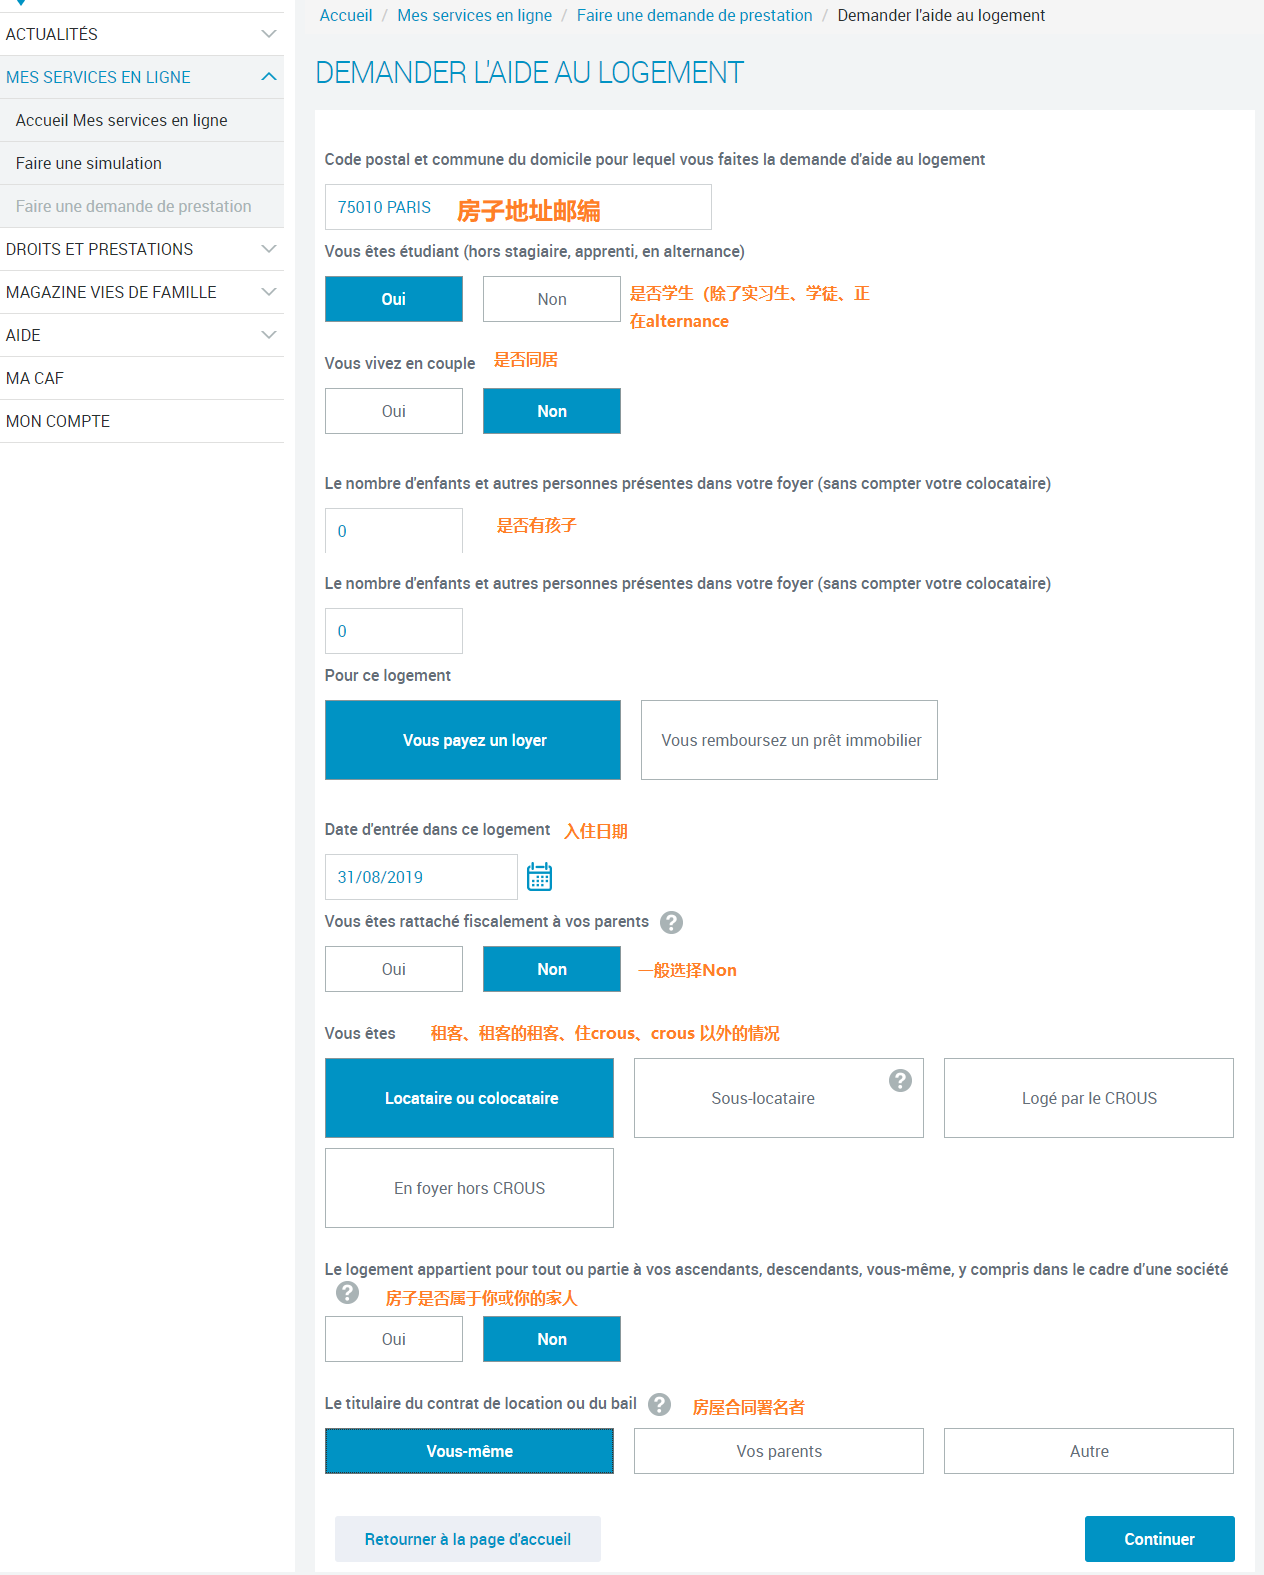Click the code postal 75010 PARIS field

[518, 207]
